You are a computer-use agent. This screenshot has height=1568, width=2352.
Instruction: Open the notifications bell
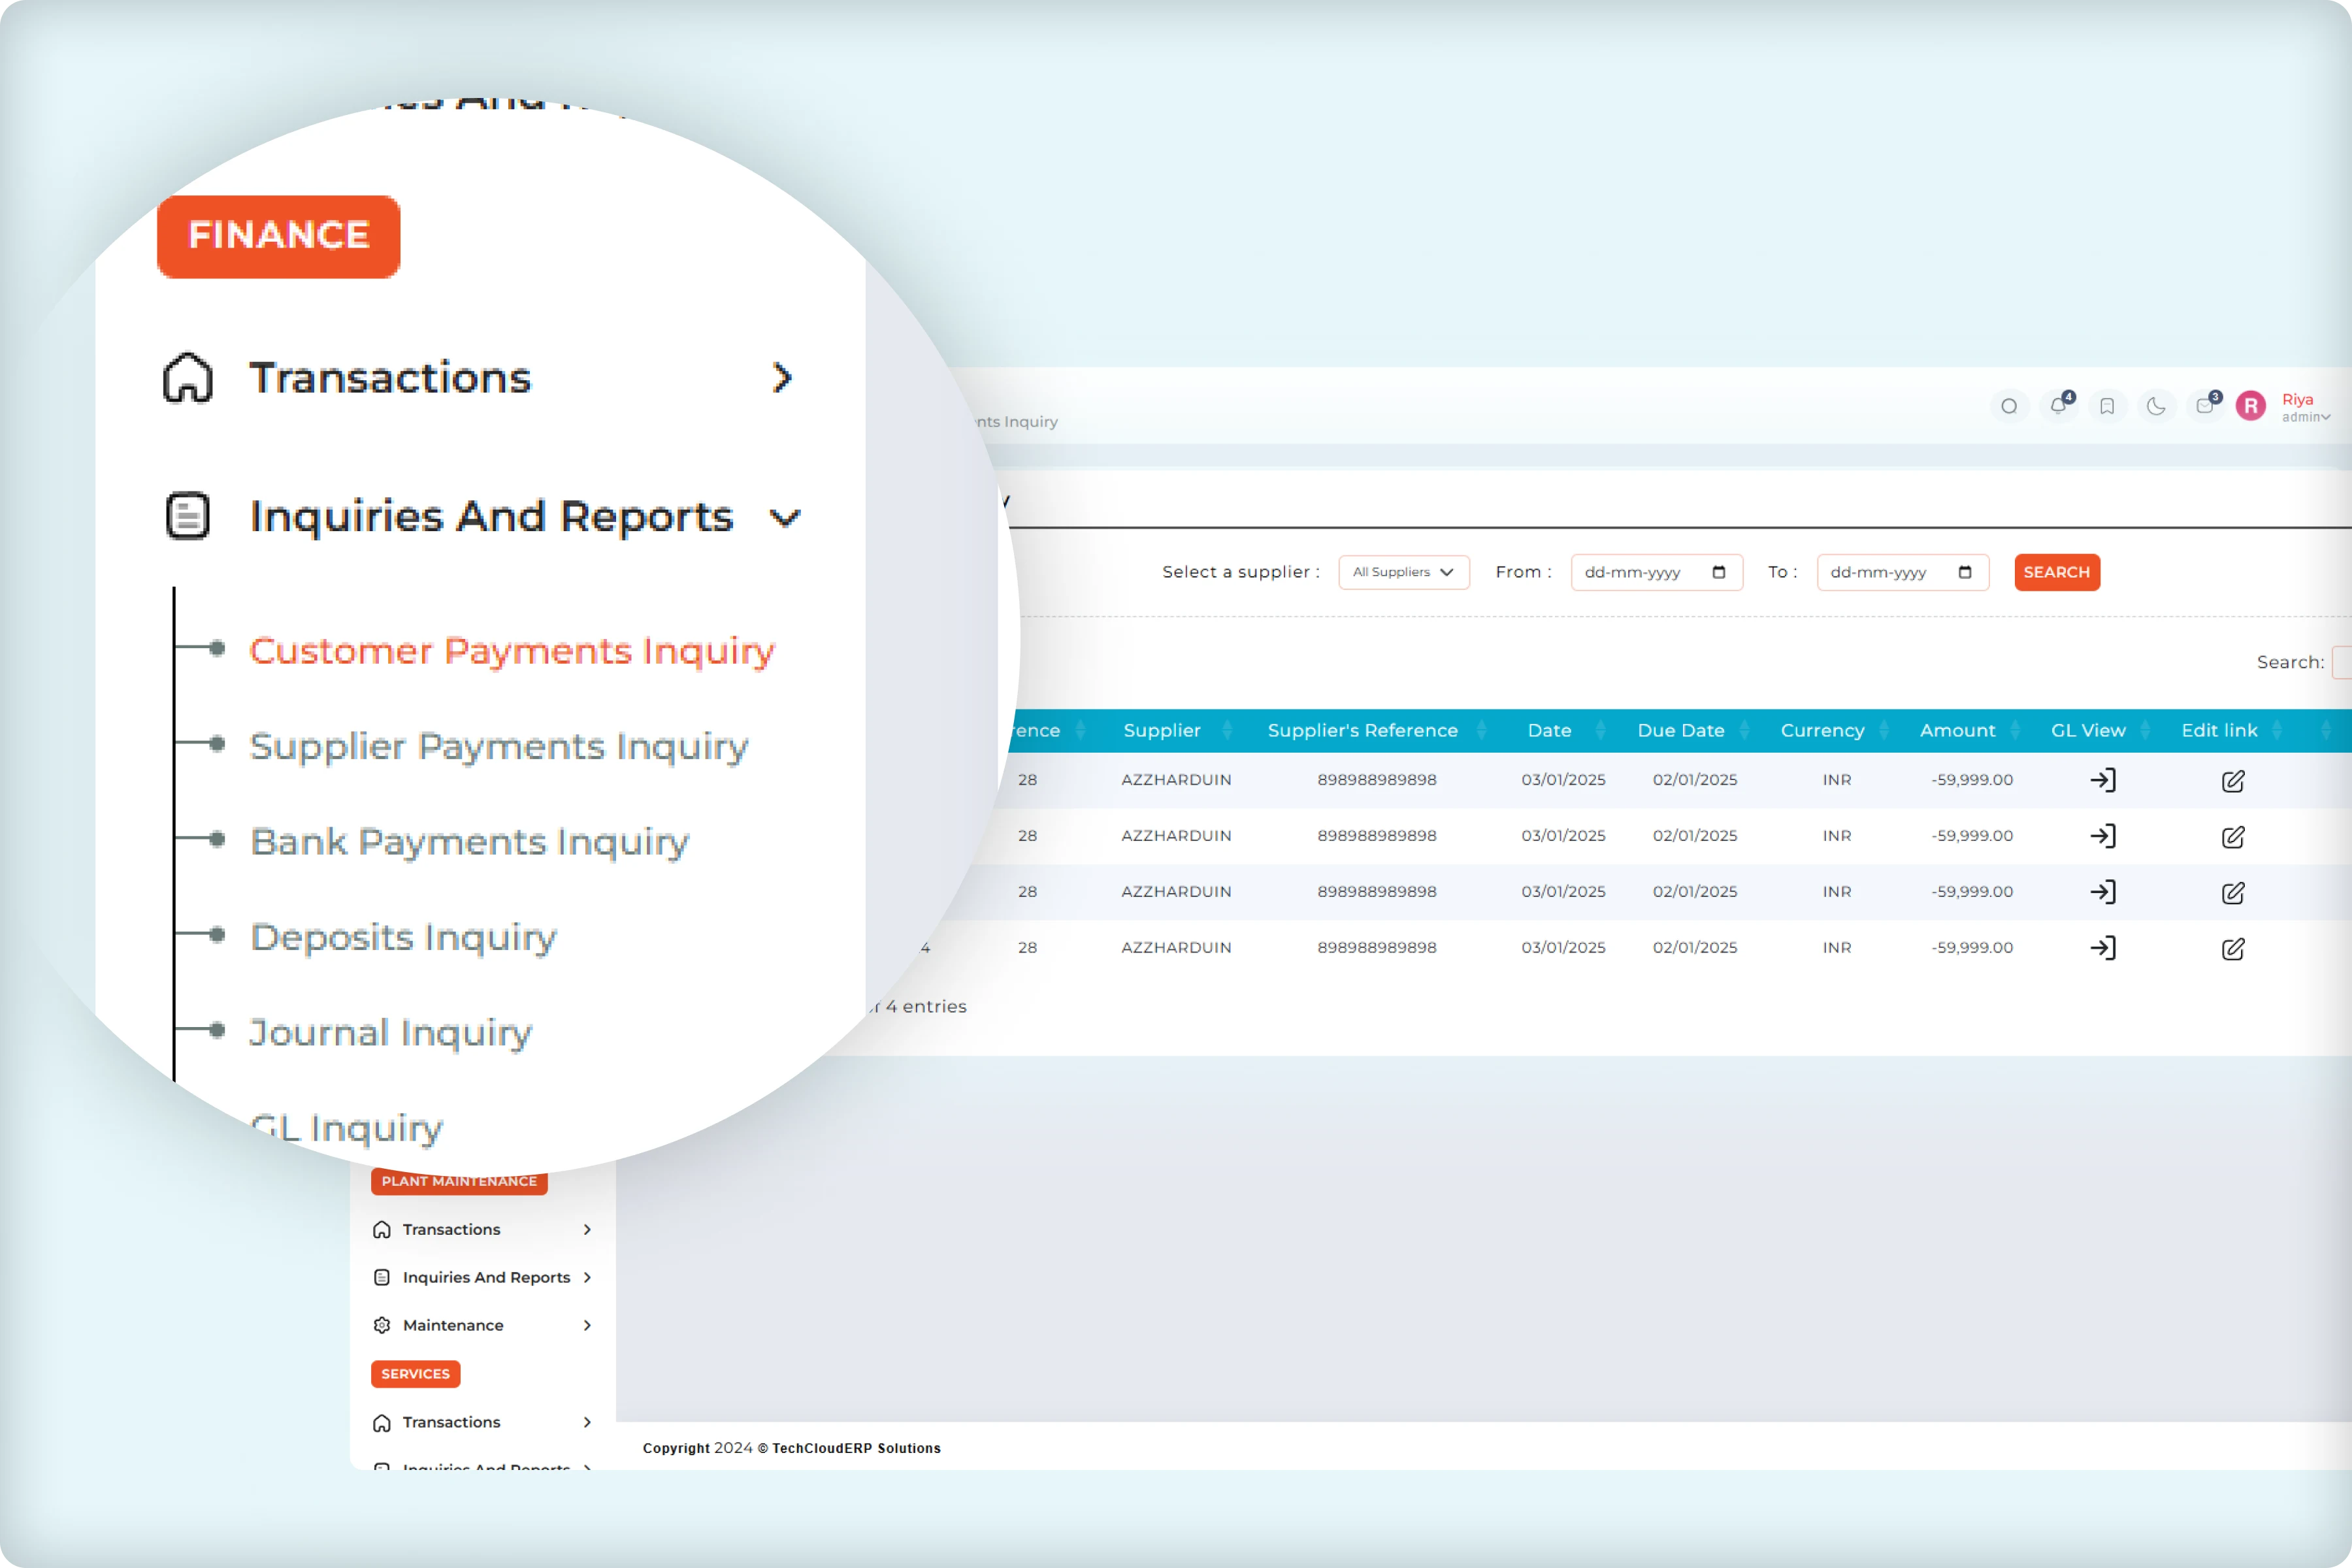[2058, 406]
